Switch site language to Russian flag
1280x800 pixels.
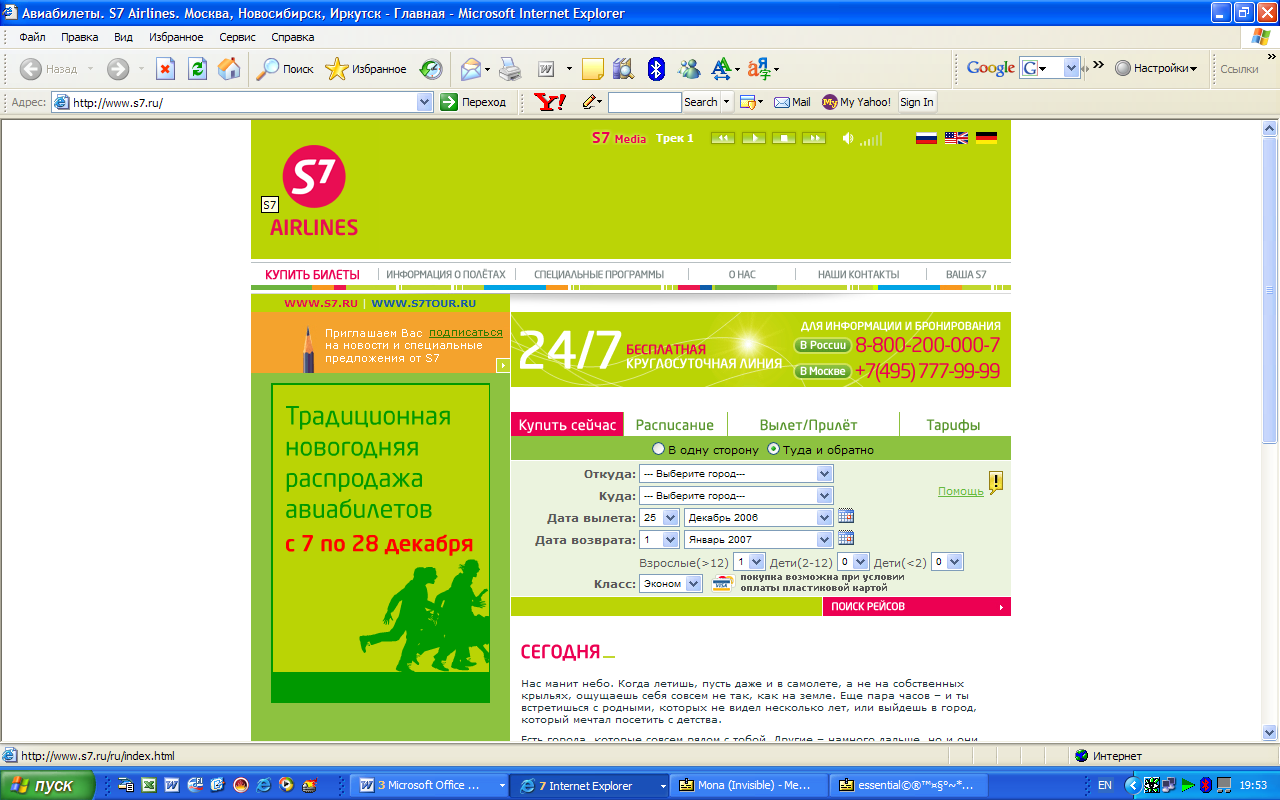(926, 138)
